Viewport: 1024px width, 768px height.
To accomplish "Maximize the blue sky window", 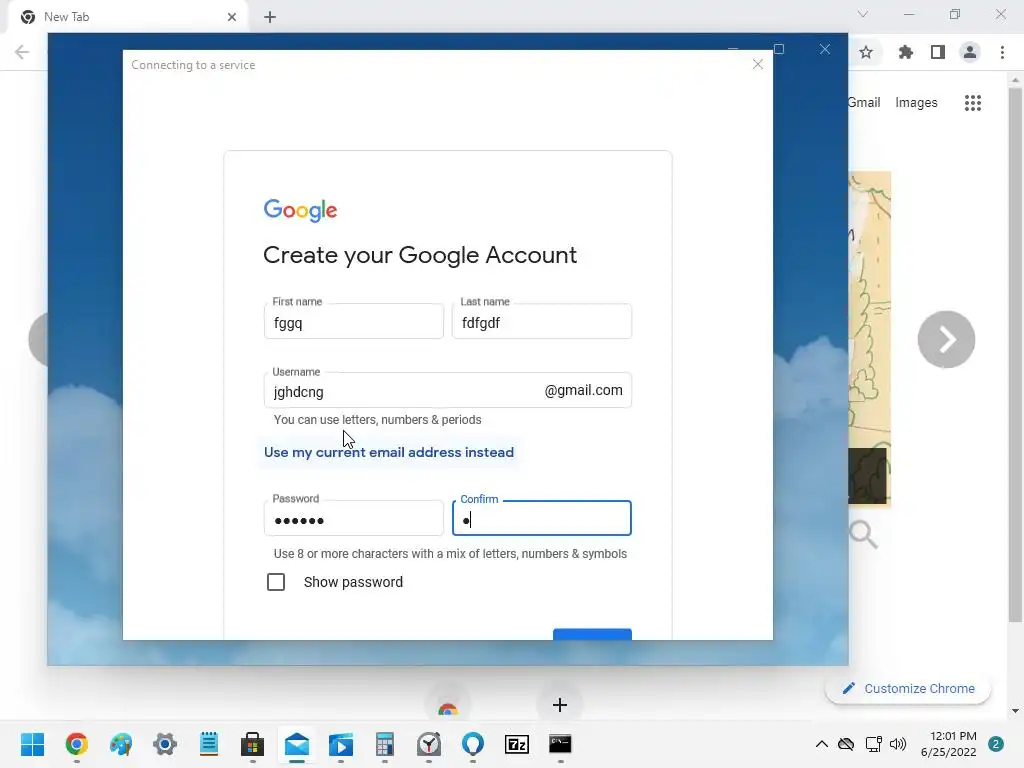I will [778, 50].
